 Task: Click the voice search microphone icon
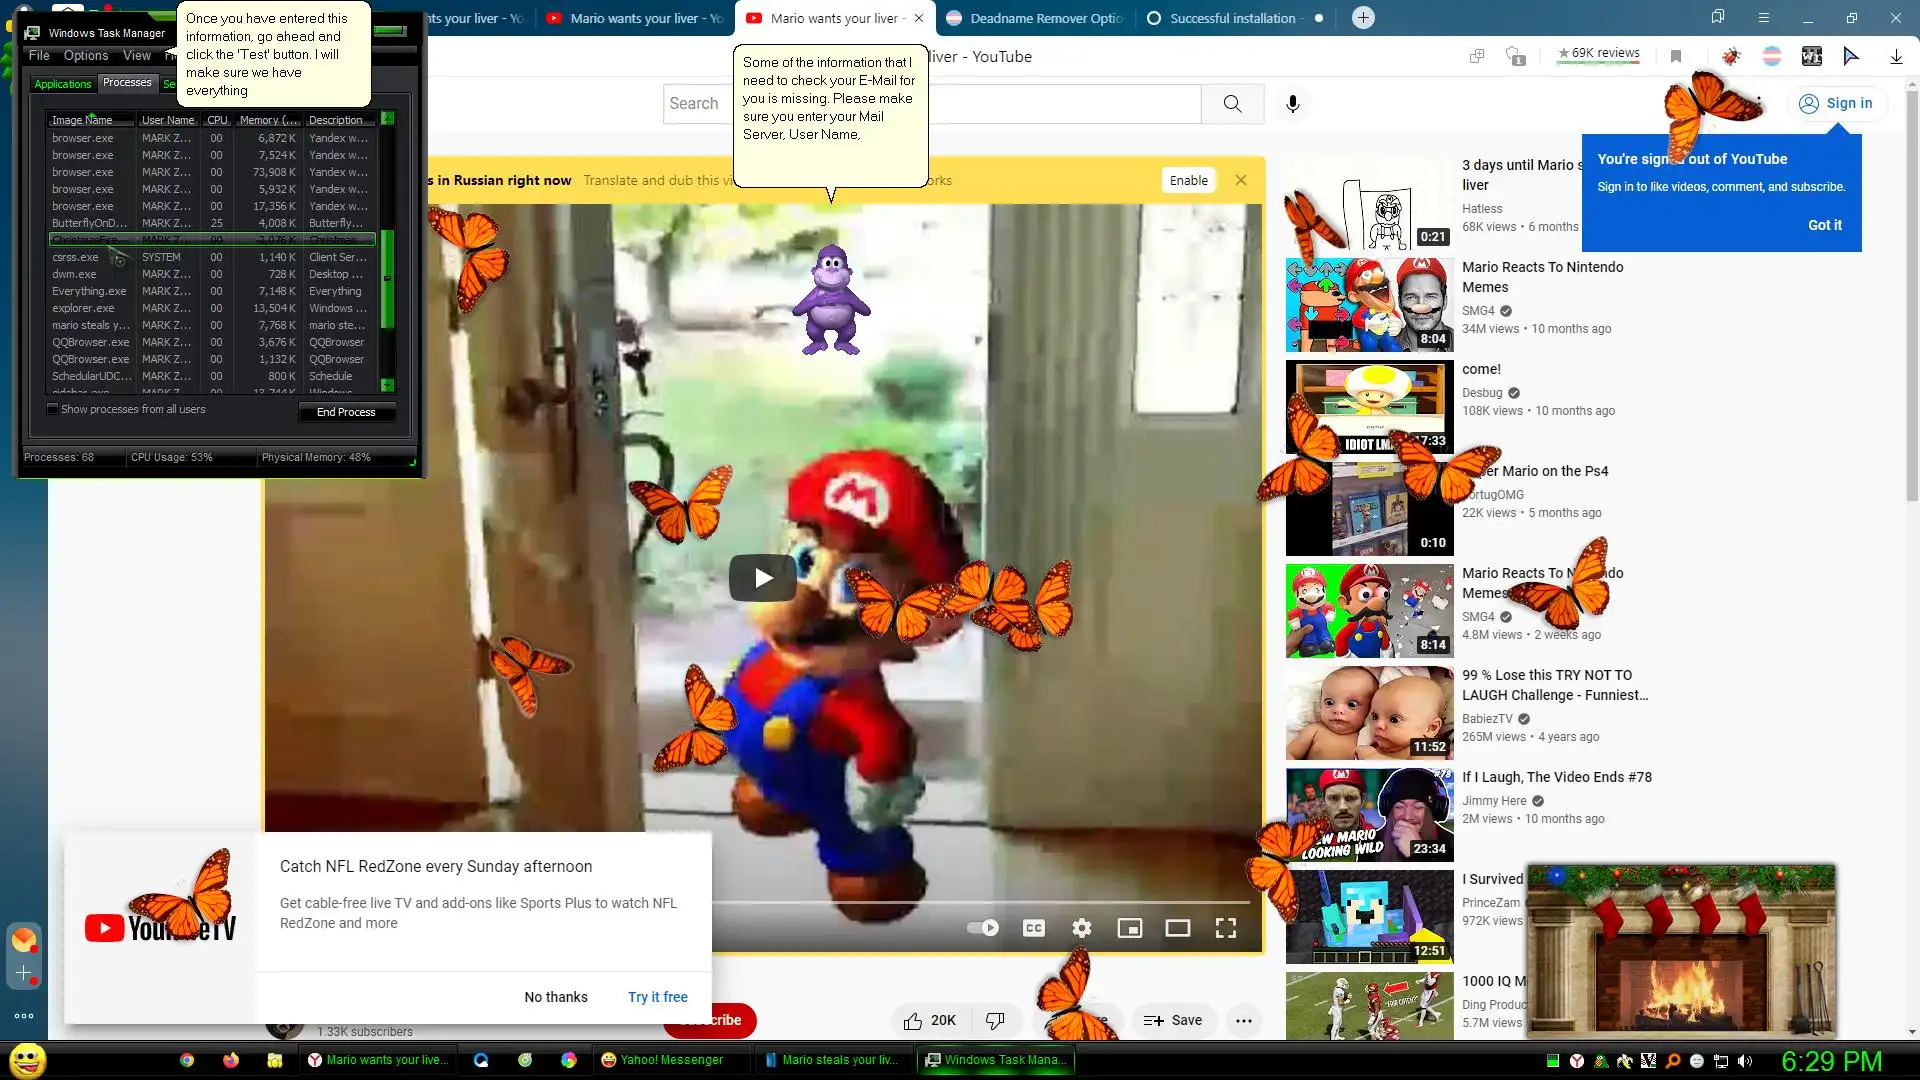point(1292,104)
